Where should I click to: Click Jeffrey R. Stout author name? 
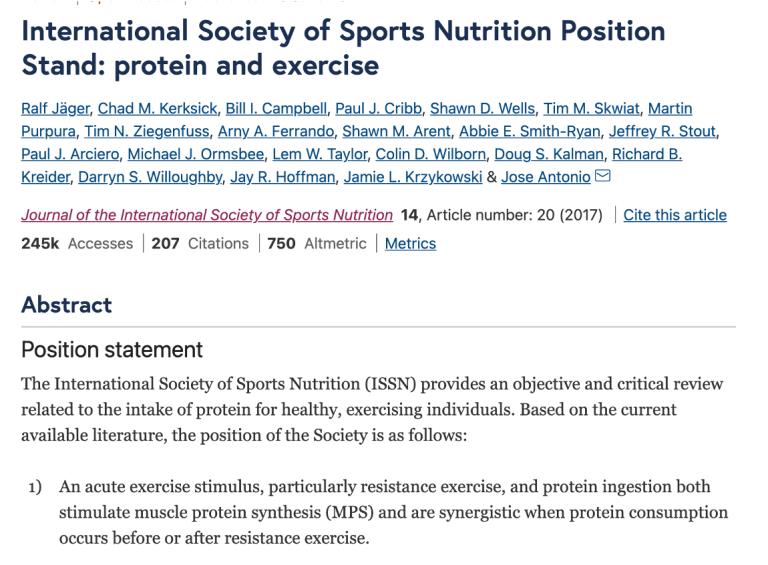pyautogui.click(x=662, y=131)
